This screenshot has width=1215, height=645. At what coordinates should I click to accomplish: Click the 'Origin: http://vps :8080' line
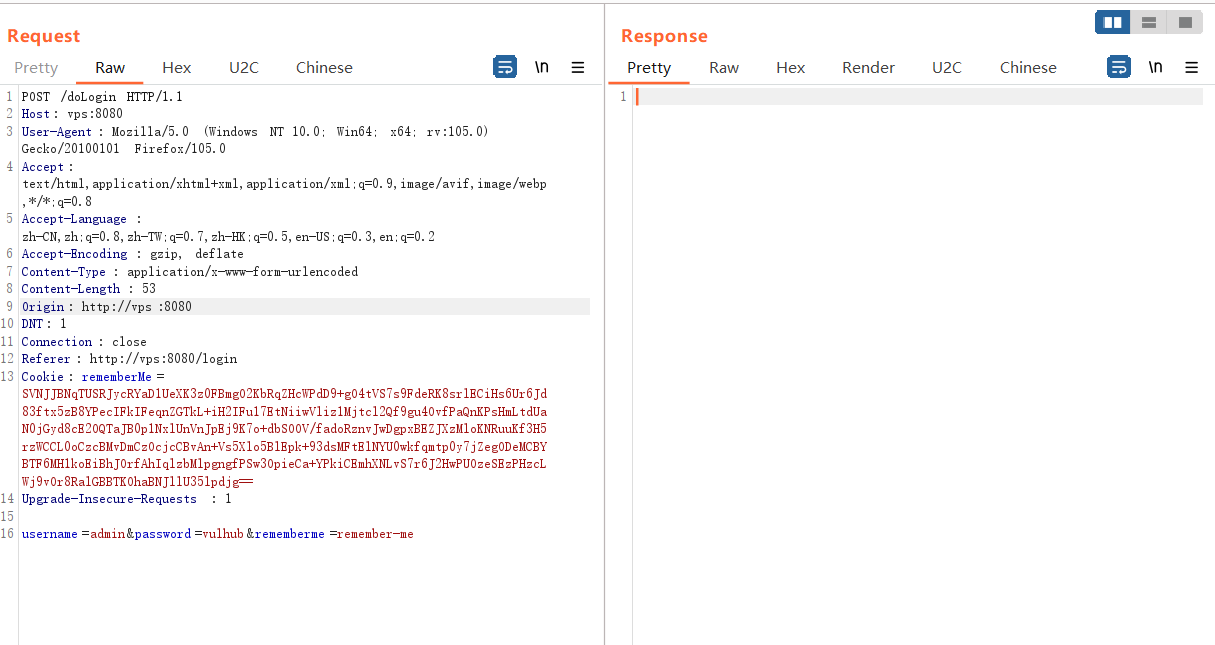106,307
